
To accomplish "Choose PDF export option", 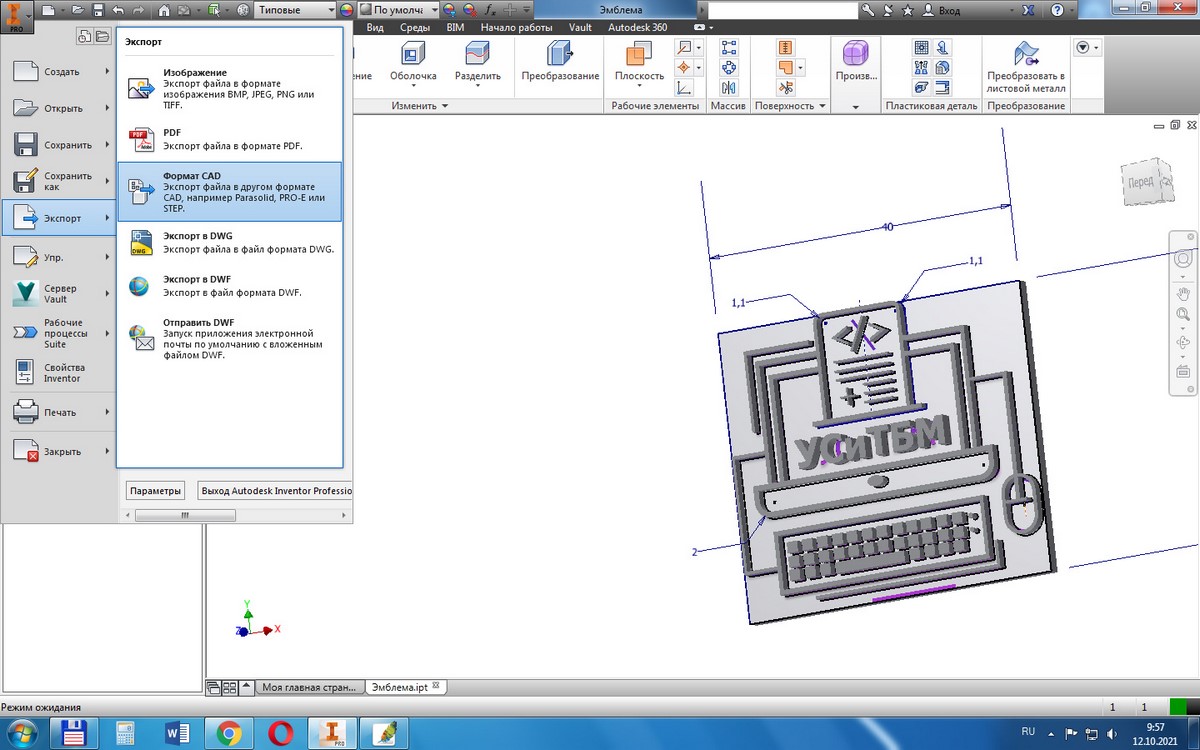I will [x=229, y=139].
